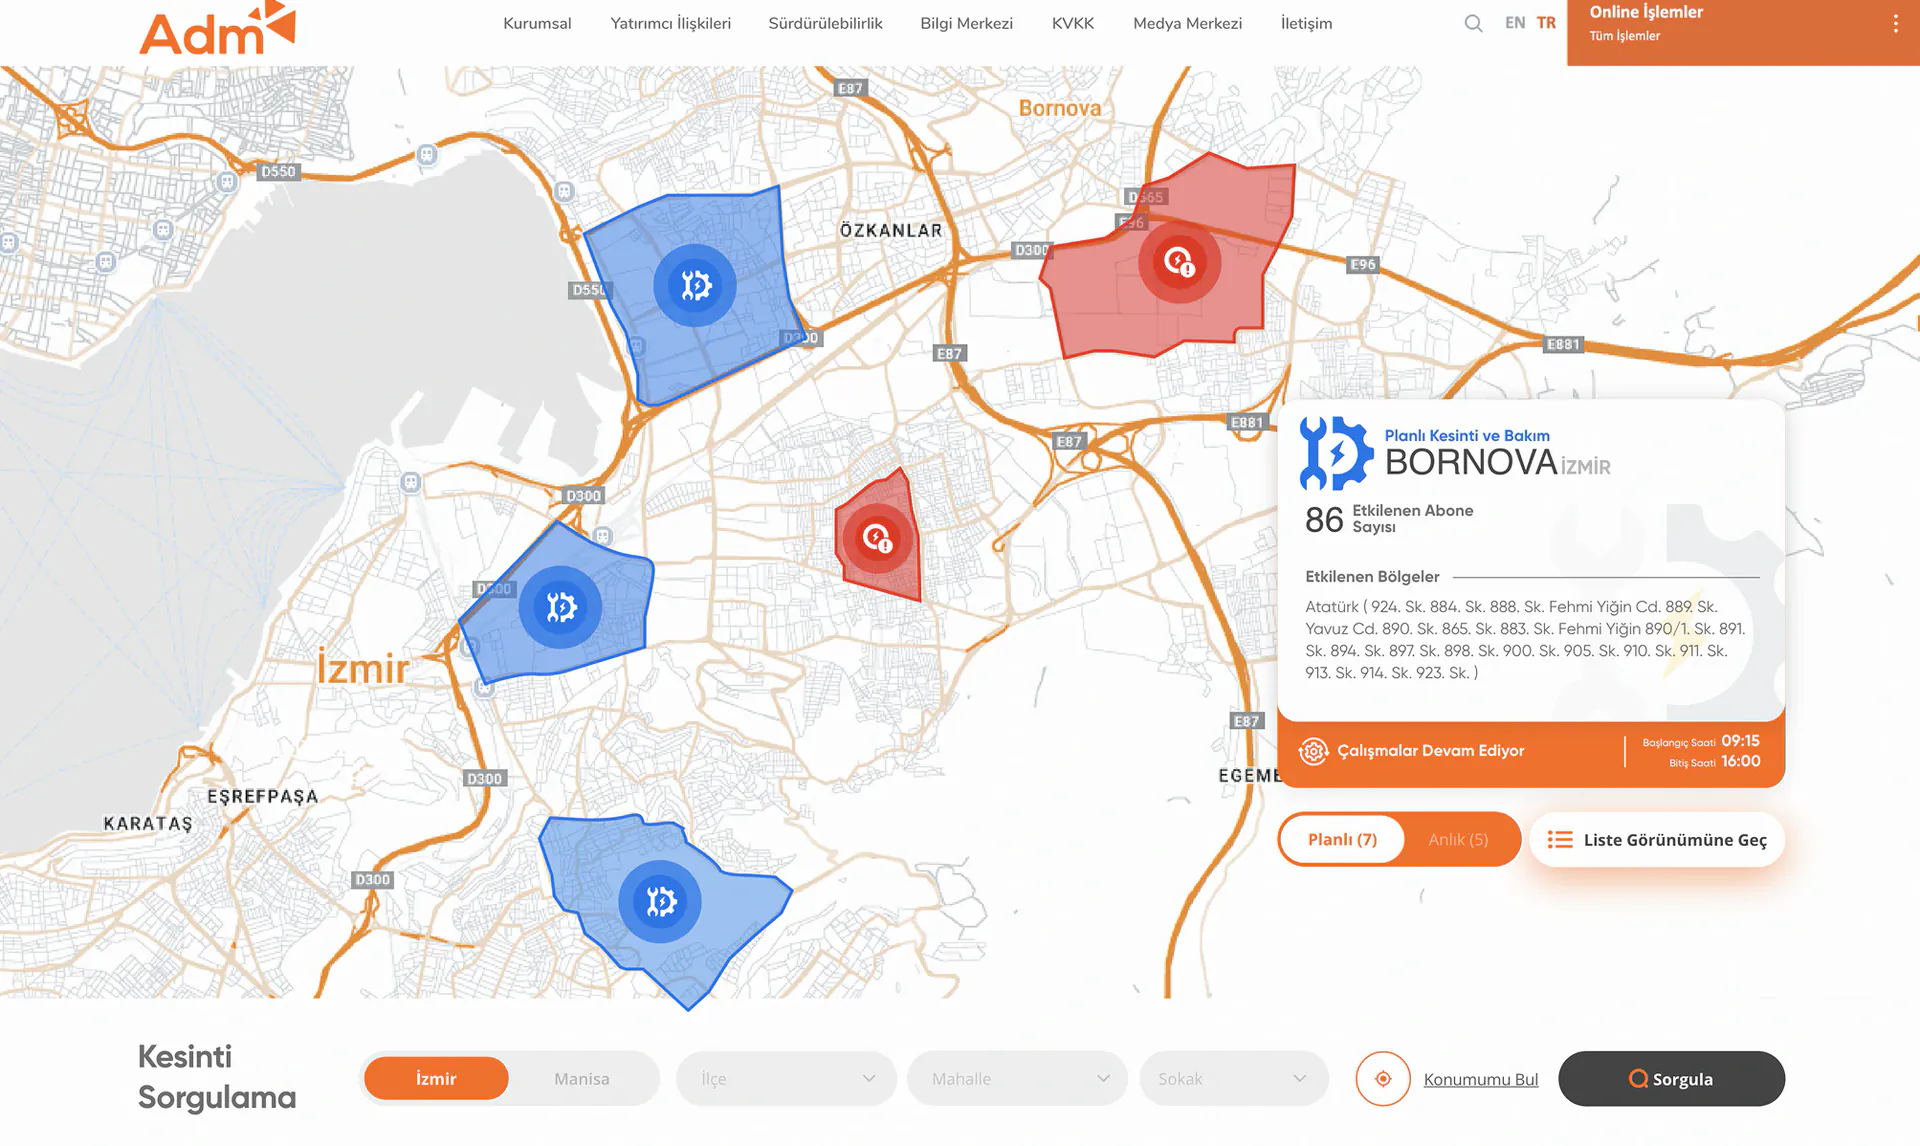Click the large İzmir label on the map
The image size is (1920, 1146).
pyautogui.click(x=363, y=668)
